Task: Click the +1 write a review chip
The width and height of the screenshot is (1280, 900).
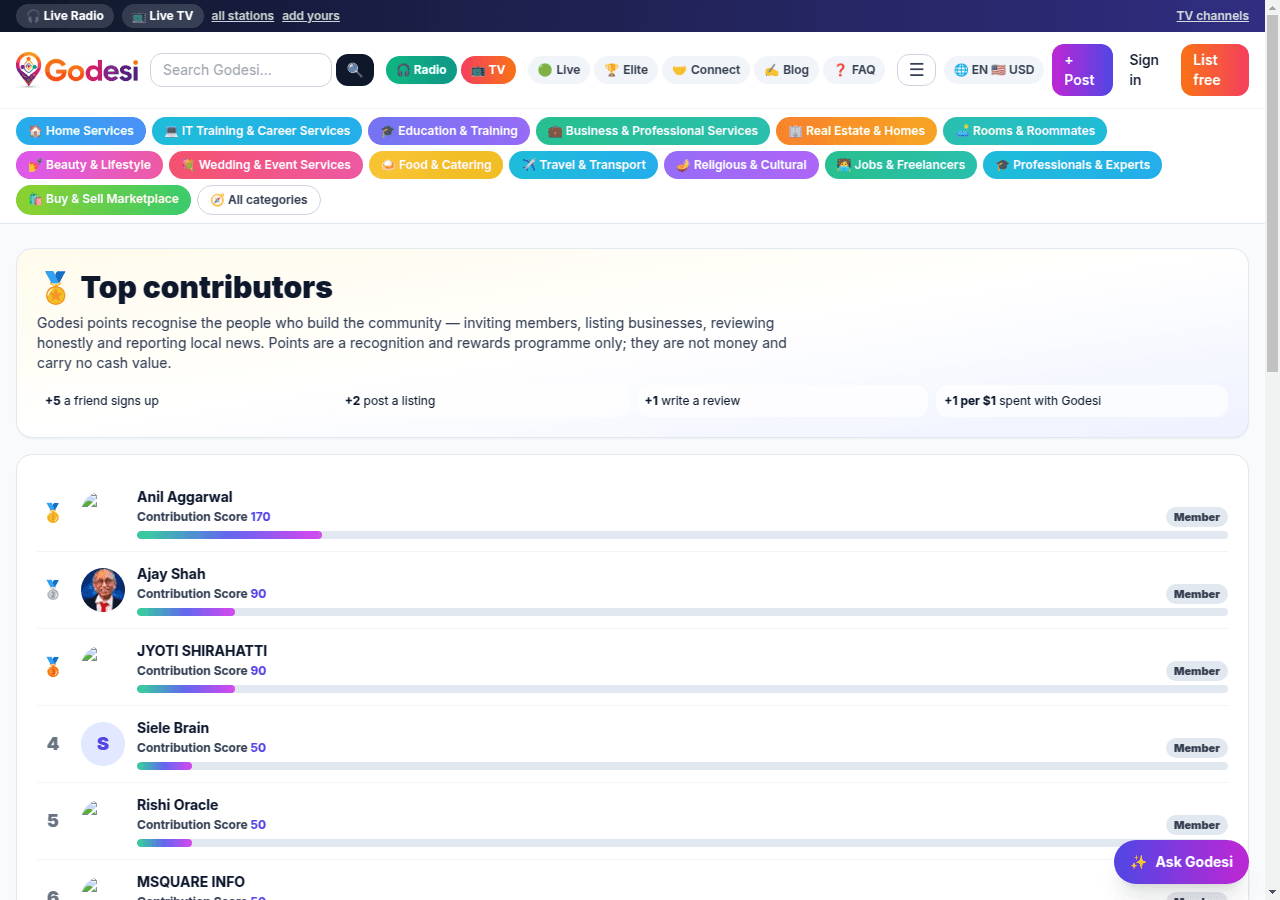Action: (x=782, y=401)
